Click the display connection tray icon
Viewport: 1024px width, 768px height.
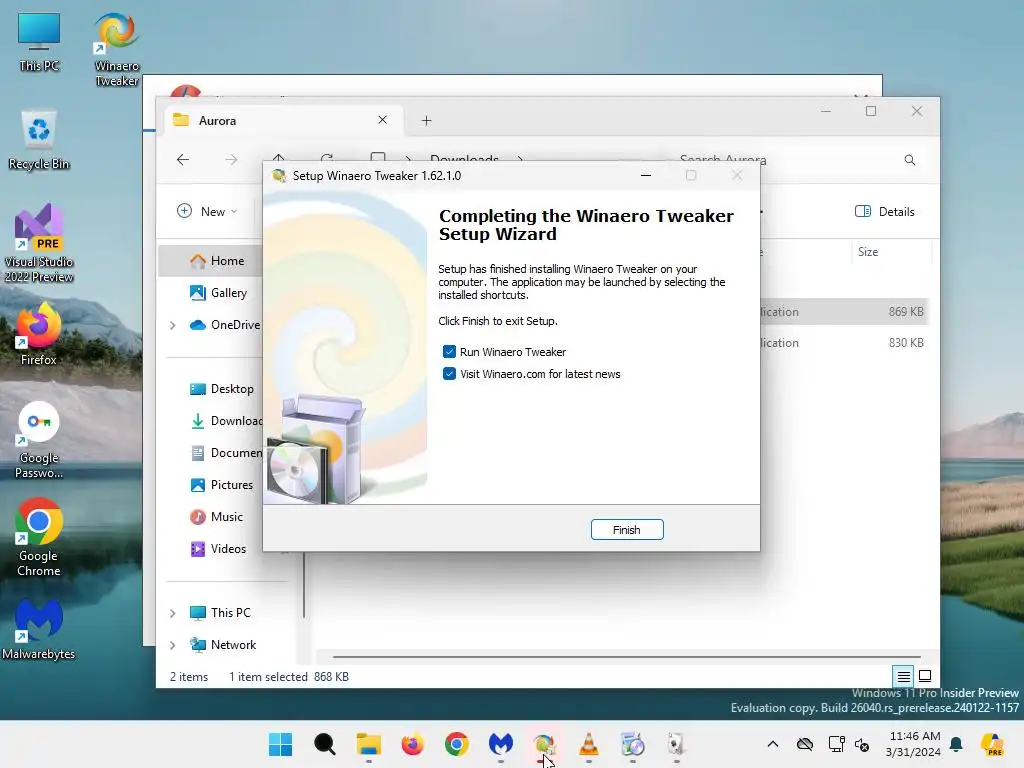tap(836, 744)
